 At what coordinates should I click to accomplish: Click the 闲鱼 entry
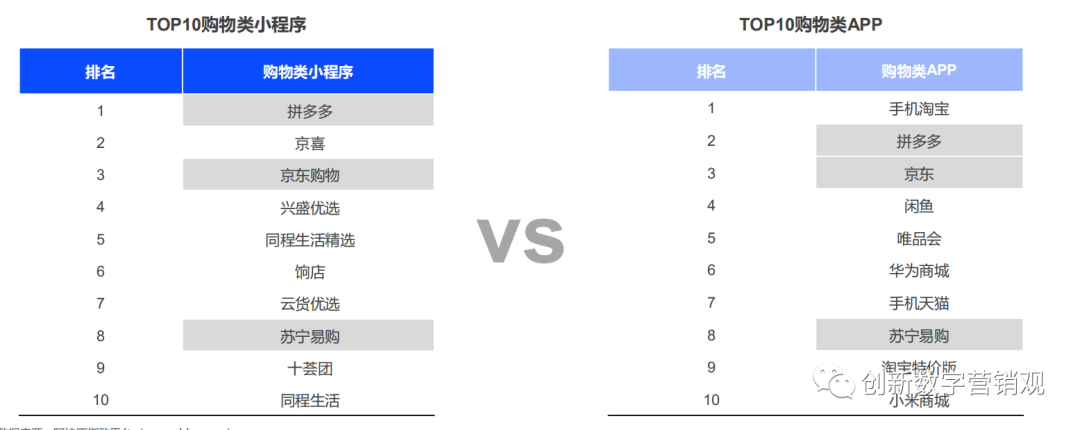coord(919,205)
